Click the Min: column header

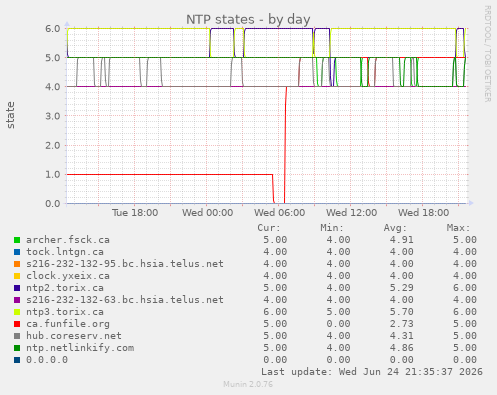[x=332, y=228]
